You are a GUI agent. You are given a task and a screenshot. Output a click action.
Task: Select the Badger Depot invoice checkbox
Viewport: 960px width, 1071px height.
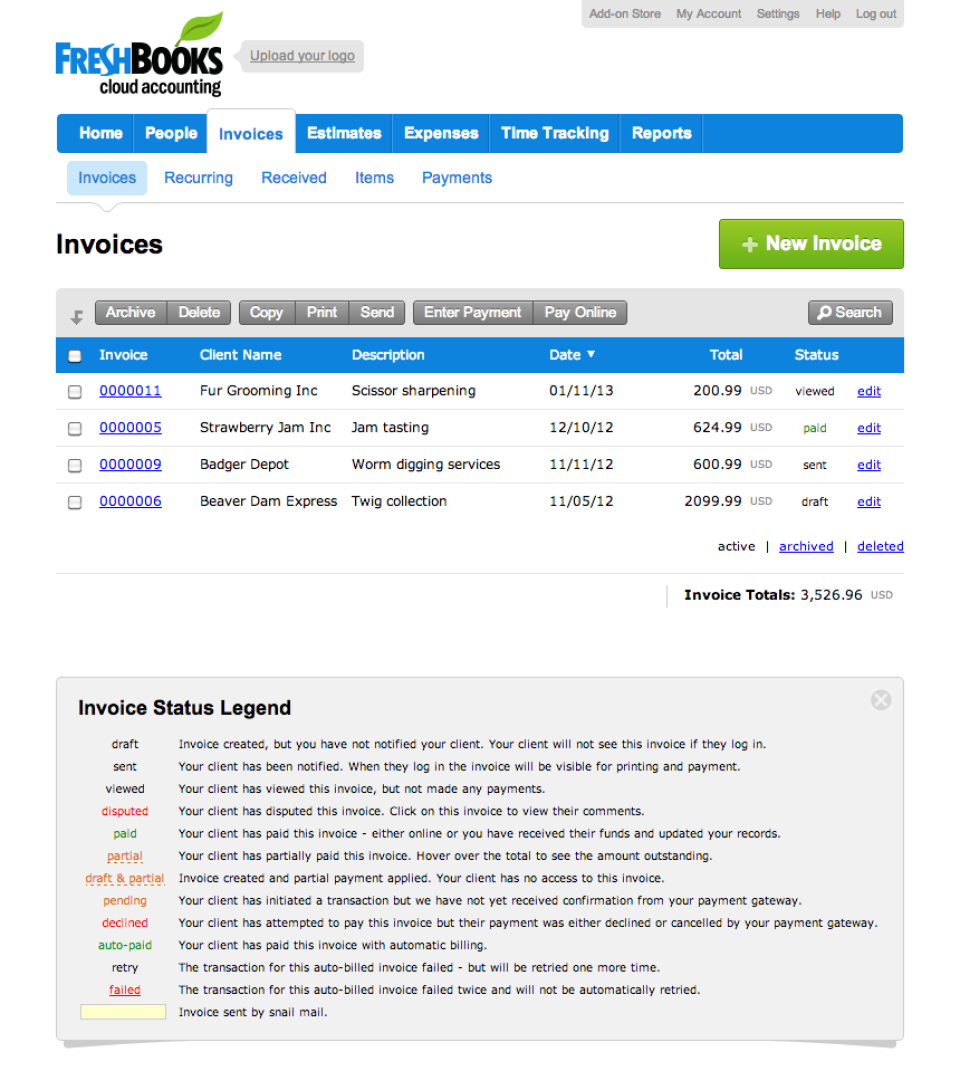75,466
